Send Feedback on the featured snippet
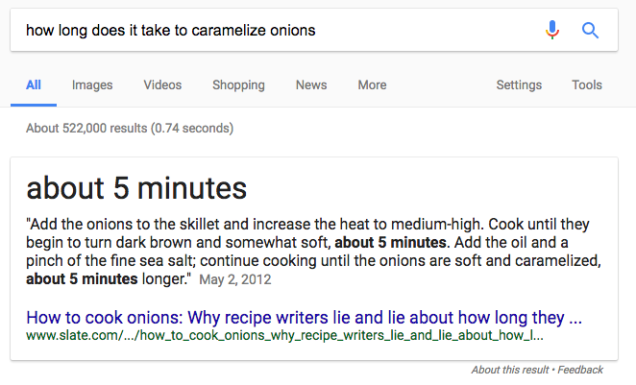 pyautogui.click(x=580, y=370)
